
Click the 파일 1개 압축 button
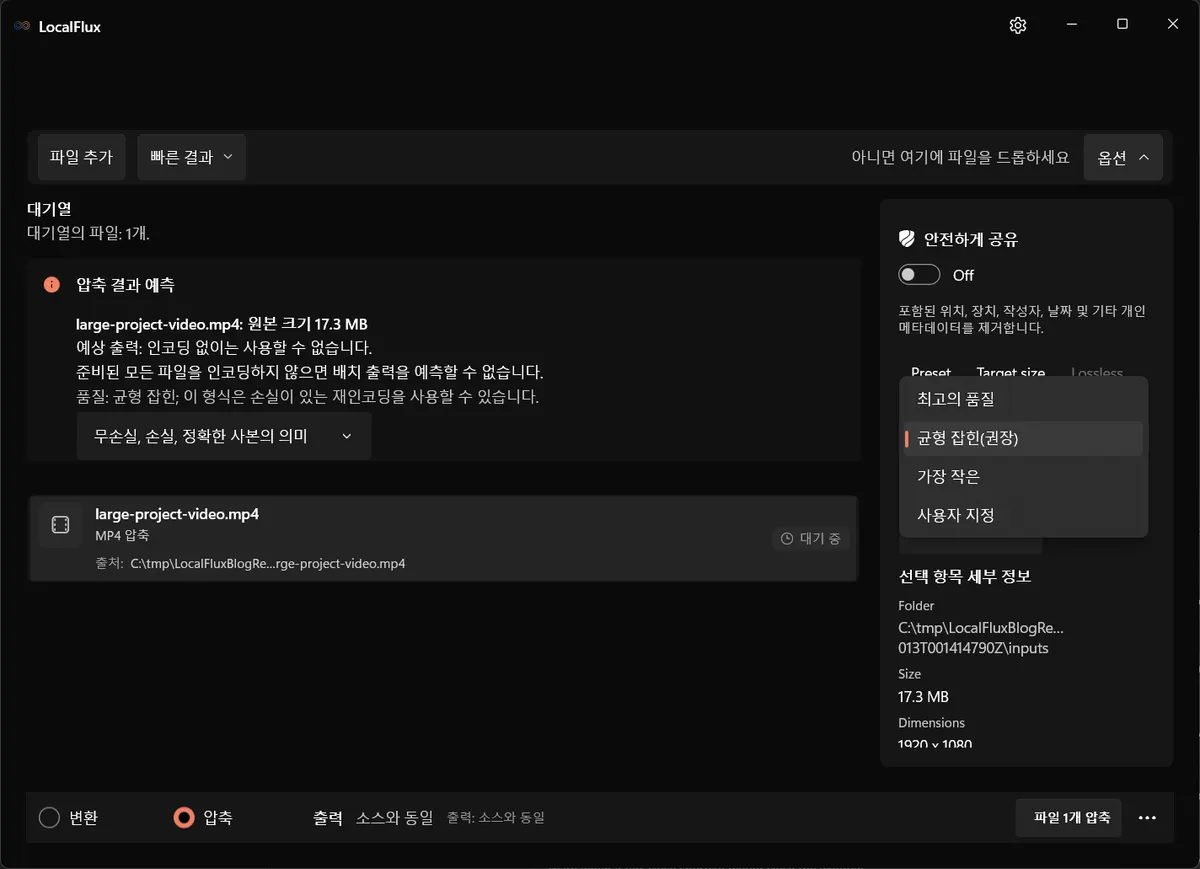coord(1068,818)
